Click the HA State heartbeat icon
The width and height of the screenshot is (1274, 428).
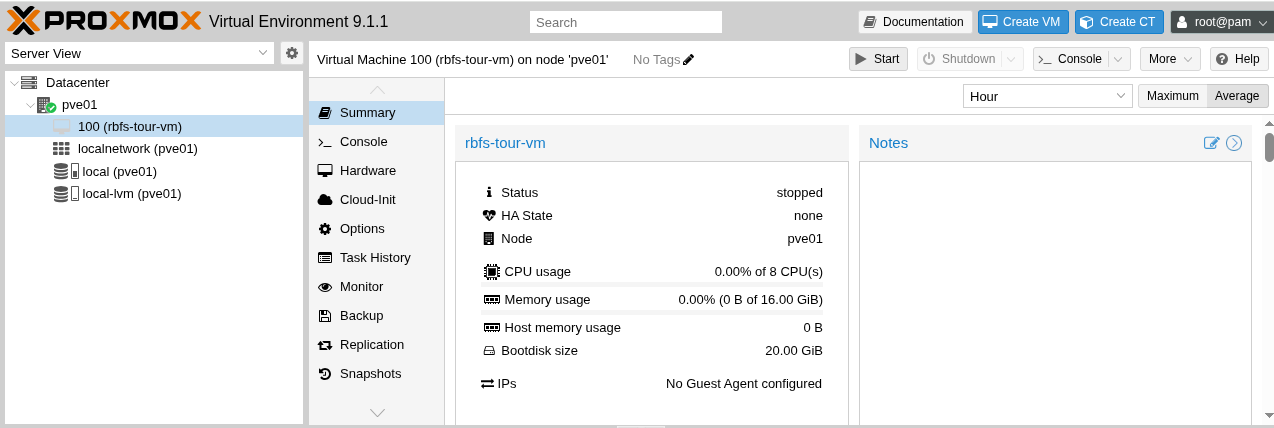(489, 216)
